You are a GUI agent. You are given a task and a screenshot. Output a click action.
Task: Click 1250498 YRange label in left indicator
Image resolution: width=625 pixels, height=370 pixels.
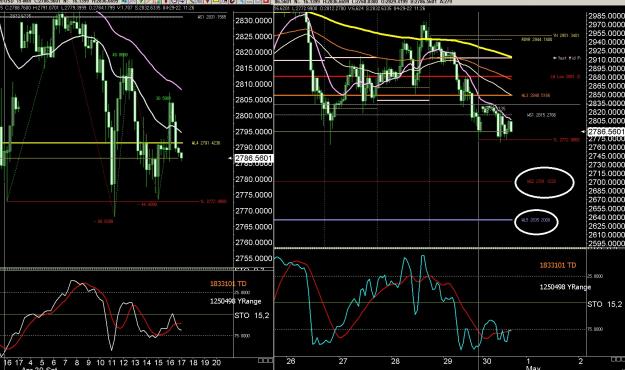tap(236, 301)
